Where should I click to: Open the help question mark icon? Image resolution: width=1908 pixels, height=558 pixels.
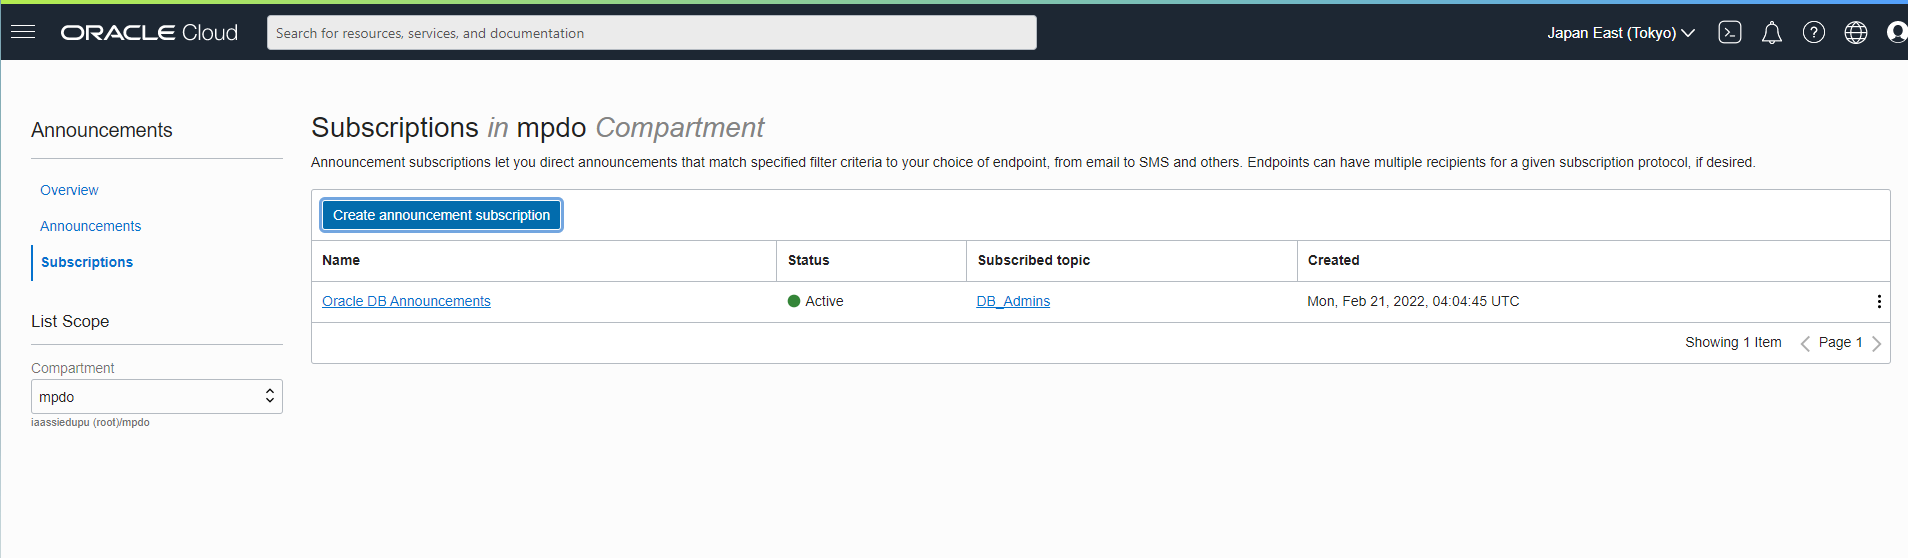pyautogui.click(x=1814, y=33)
